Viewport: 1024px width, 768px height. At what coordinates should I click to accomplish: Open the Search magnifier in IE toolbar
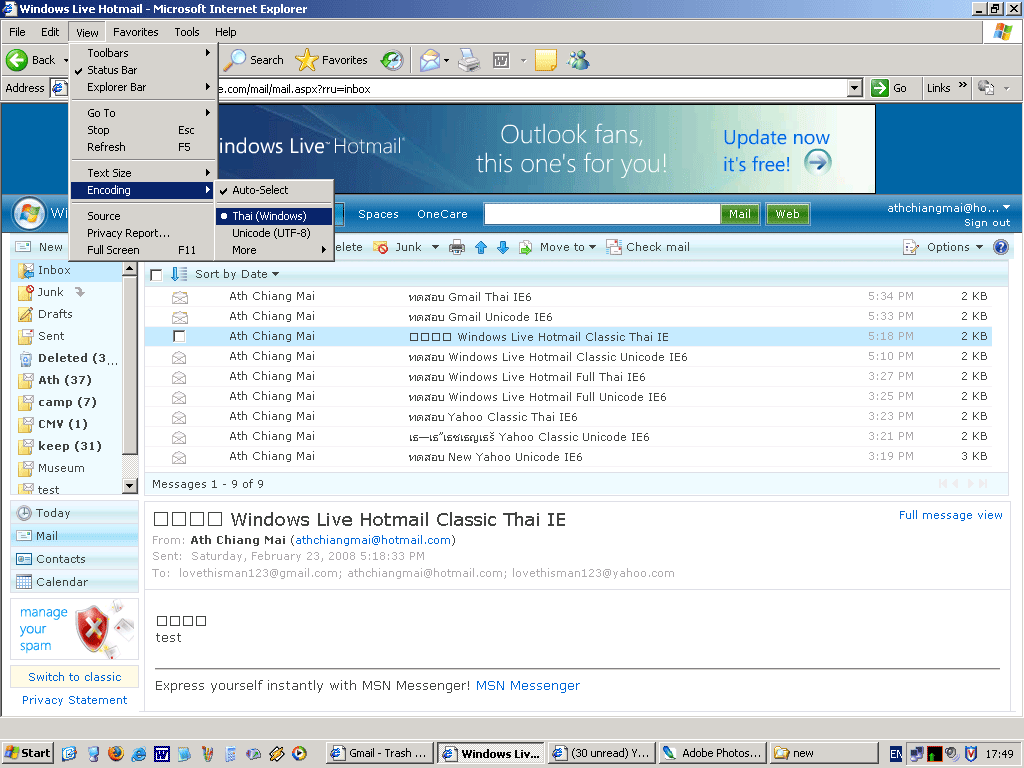click(234, 60)
